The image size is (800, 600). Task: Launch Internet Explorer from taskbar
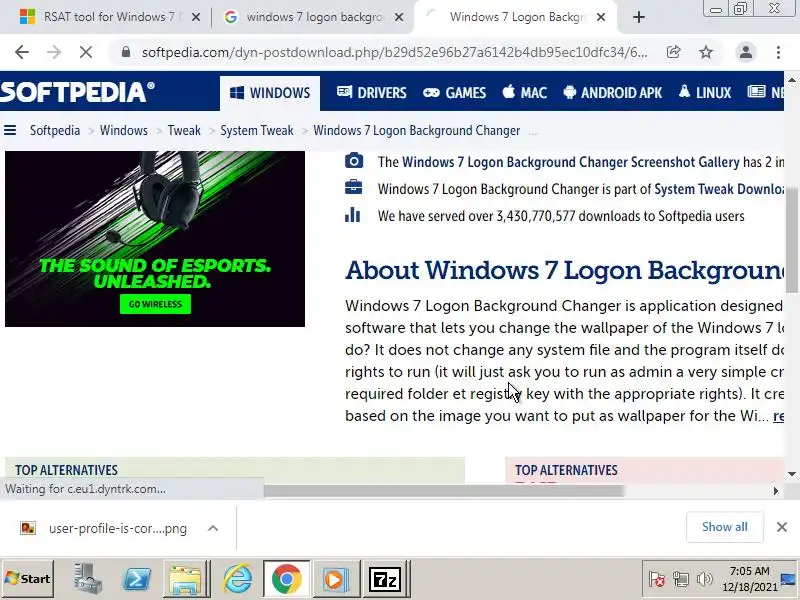[x=238, y=579]
